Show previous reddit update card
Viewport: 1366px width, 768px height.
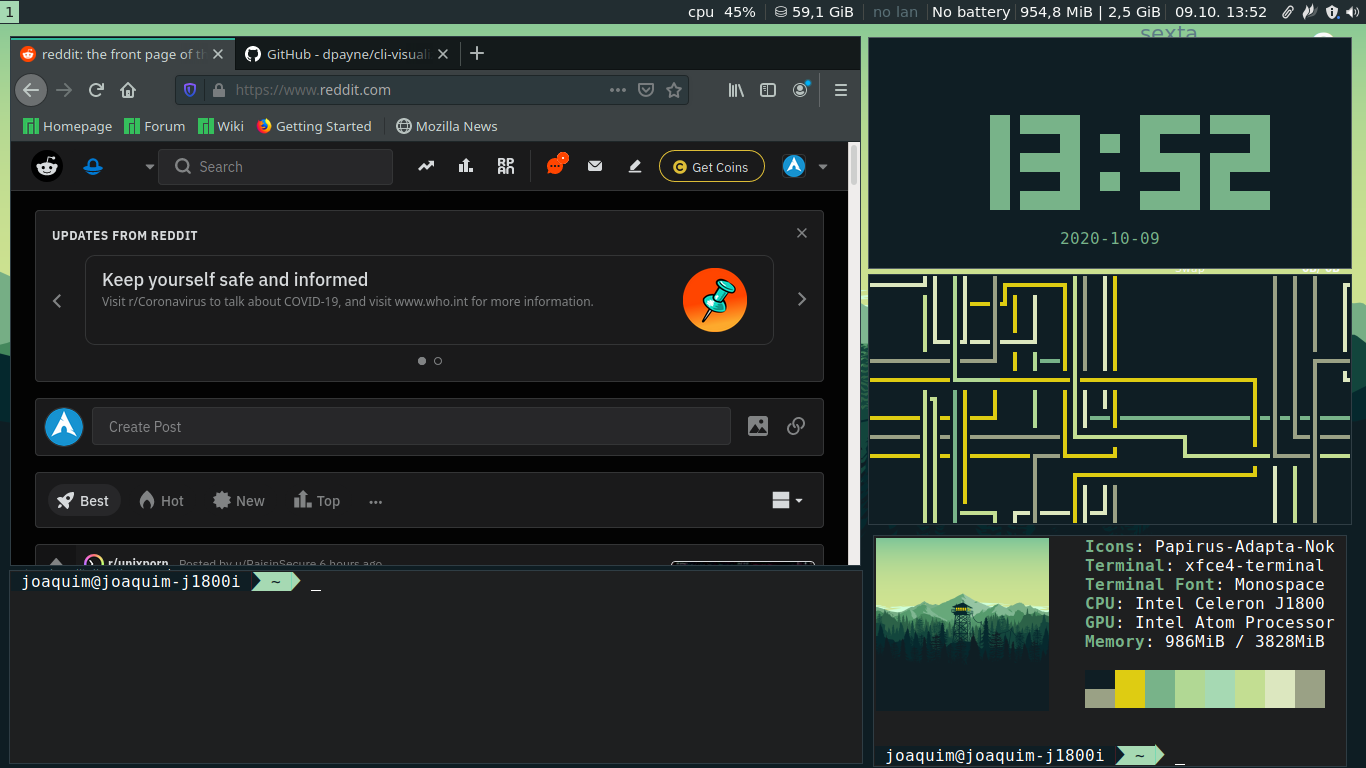(57, 300)
